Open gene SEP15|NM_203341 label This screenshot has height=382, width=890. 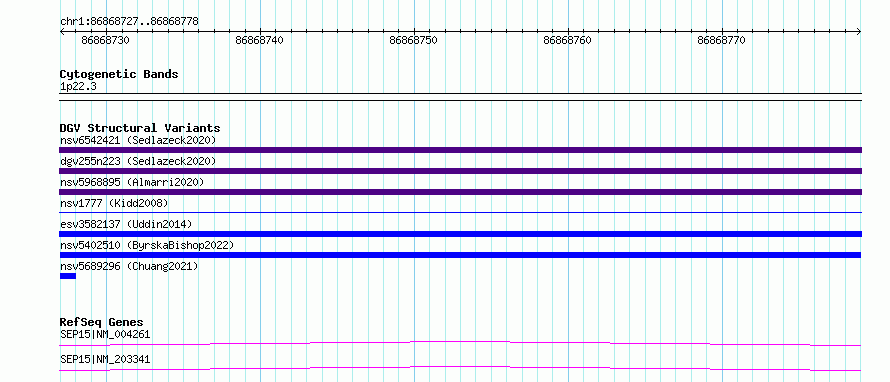(105, 360)
